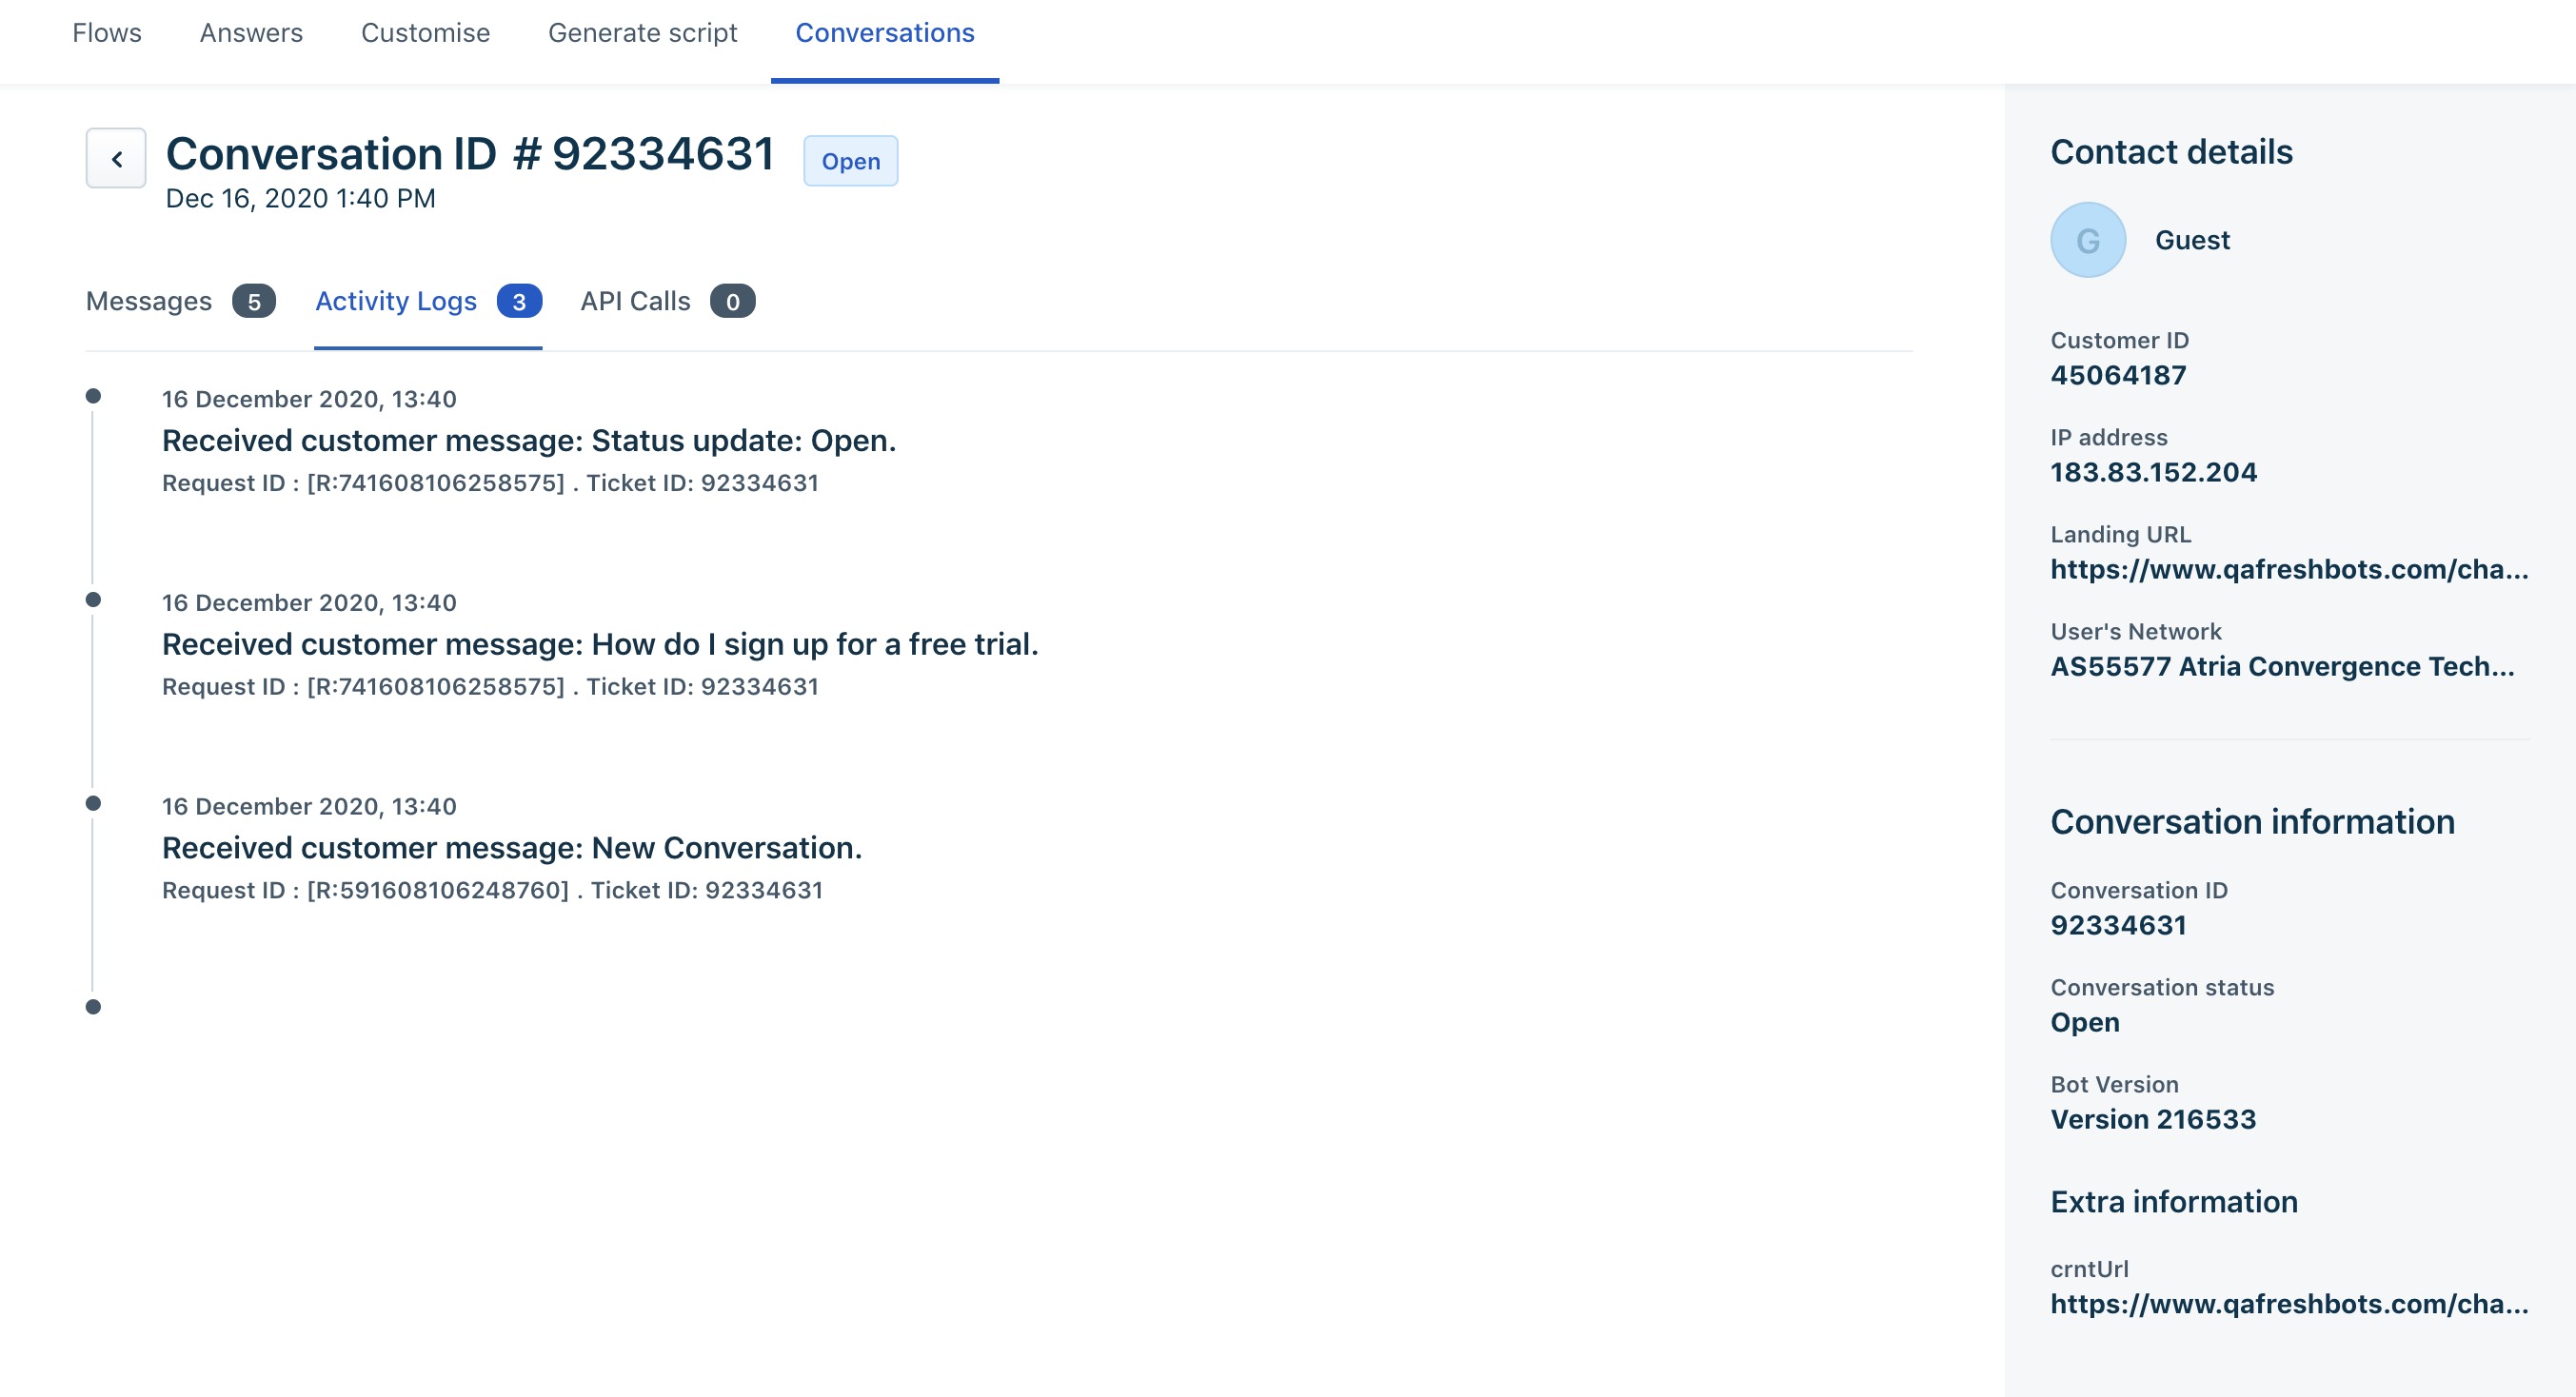This screenshot has height=1397, width=2576.
Task: Click the free trial log entry
Action: pyautogui.click(x=600, y=644)
